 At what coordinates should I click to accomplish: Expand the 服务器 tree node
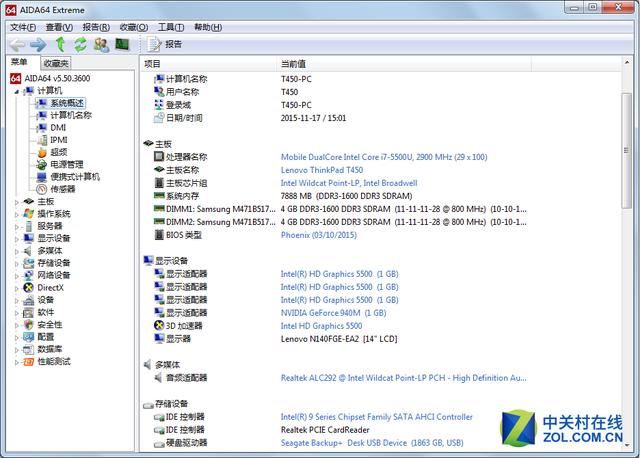pos(17,227)
